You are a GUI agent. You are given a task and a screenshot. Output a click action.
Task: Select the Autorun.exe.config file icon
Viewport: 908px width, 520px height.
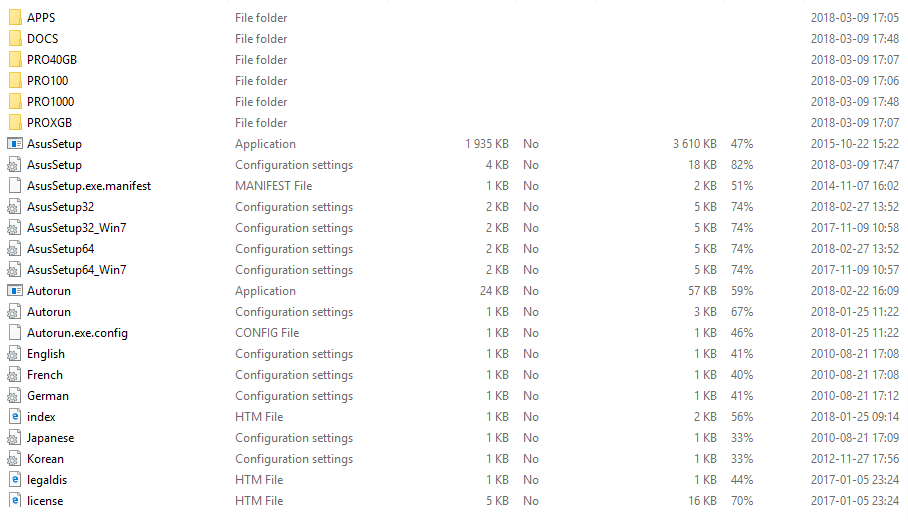point(14,333)
